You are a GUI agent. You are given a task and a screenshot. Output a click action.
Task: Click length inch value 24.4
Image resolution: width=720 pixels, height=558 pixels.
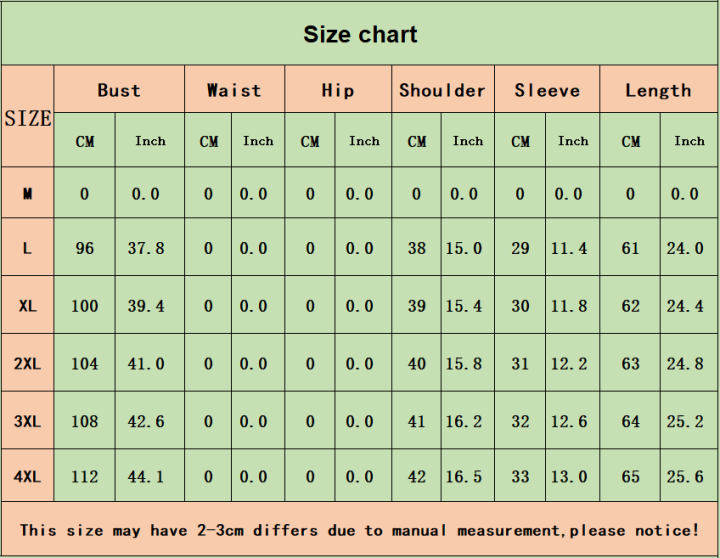[685, 306]
